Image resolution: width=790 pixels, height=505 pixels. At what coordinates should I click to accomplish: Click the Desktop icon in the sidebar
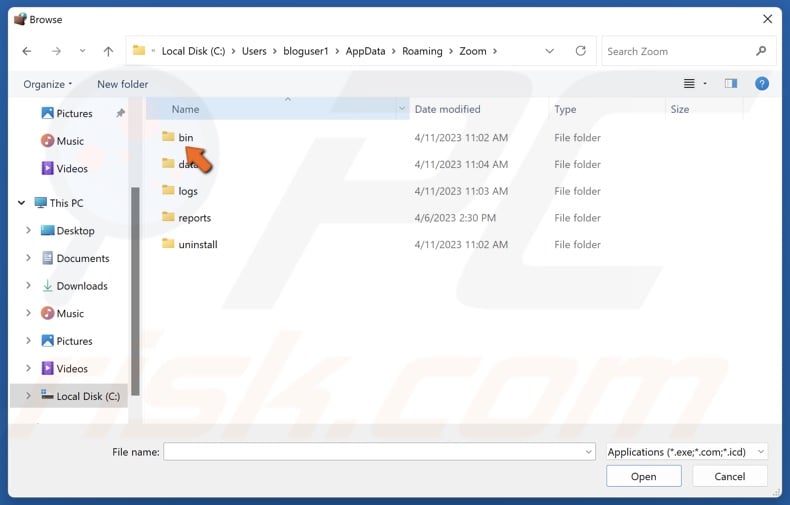click(47, 230)
